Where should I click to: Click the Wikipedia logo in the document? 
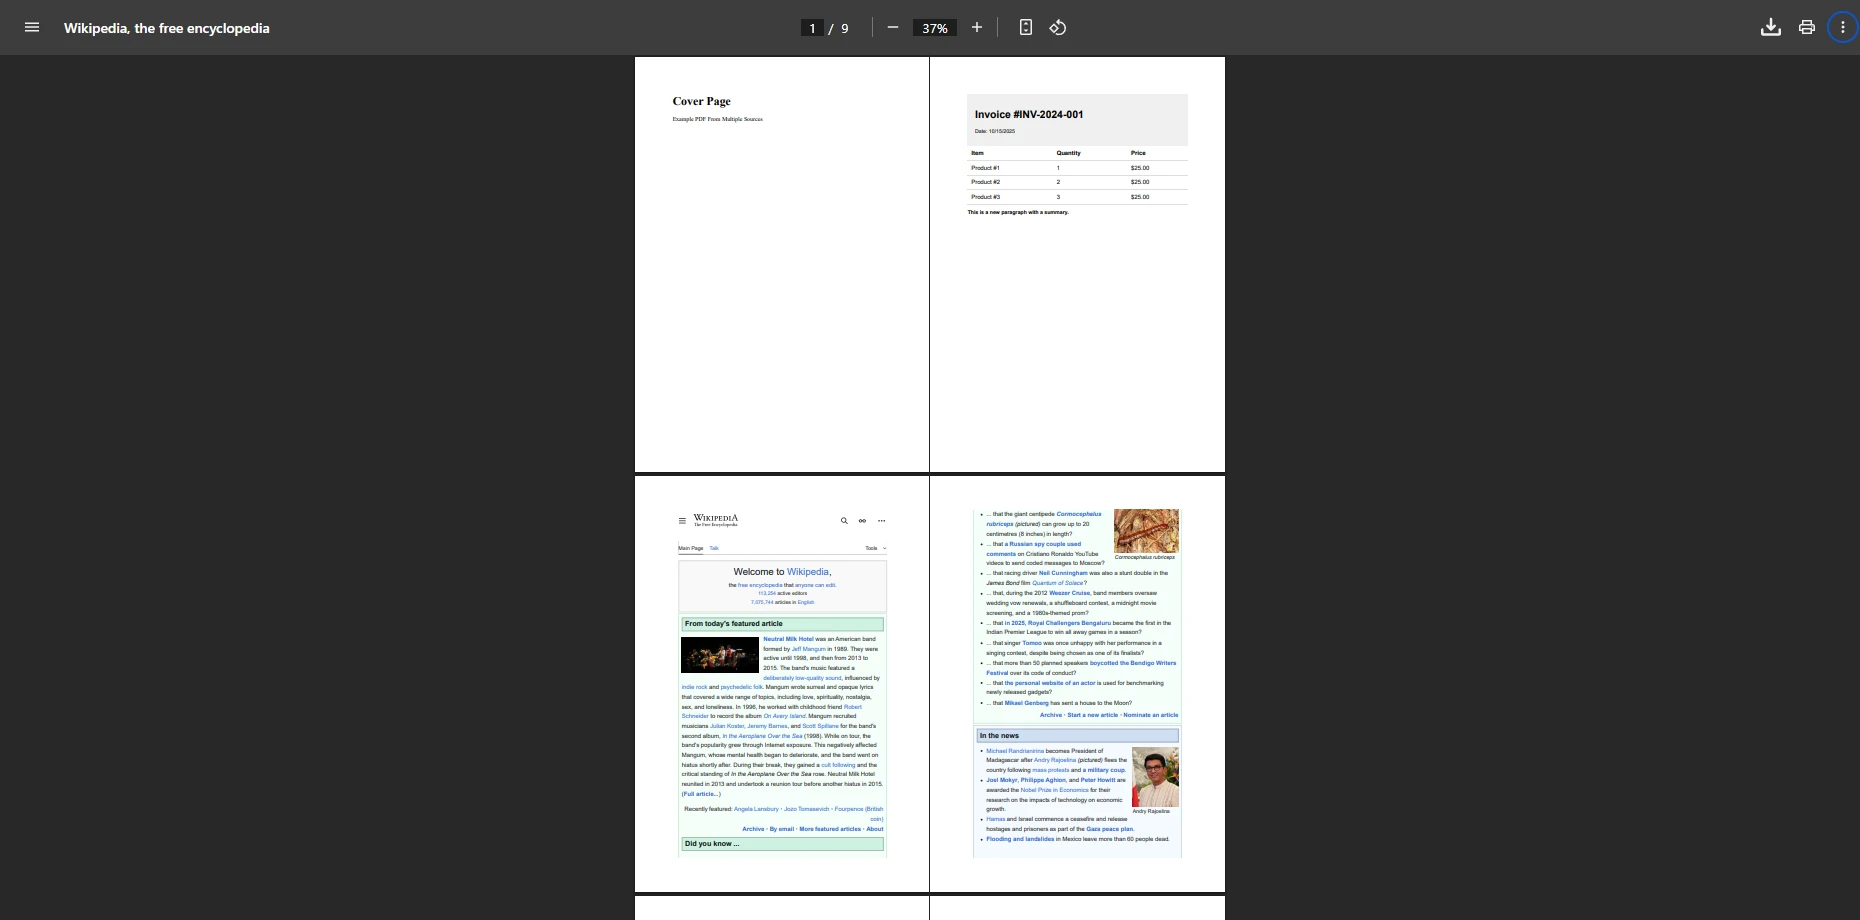714,519
